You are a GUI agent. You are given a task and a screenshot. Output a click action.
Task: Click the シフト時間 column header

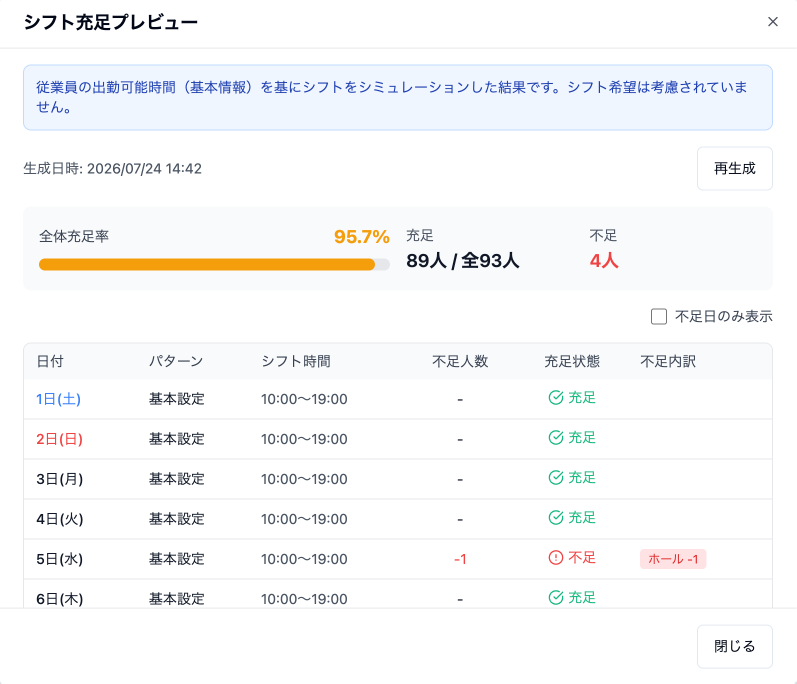296,361
